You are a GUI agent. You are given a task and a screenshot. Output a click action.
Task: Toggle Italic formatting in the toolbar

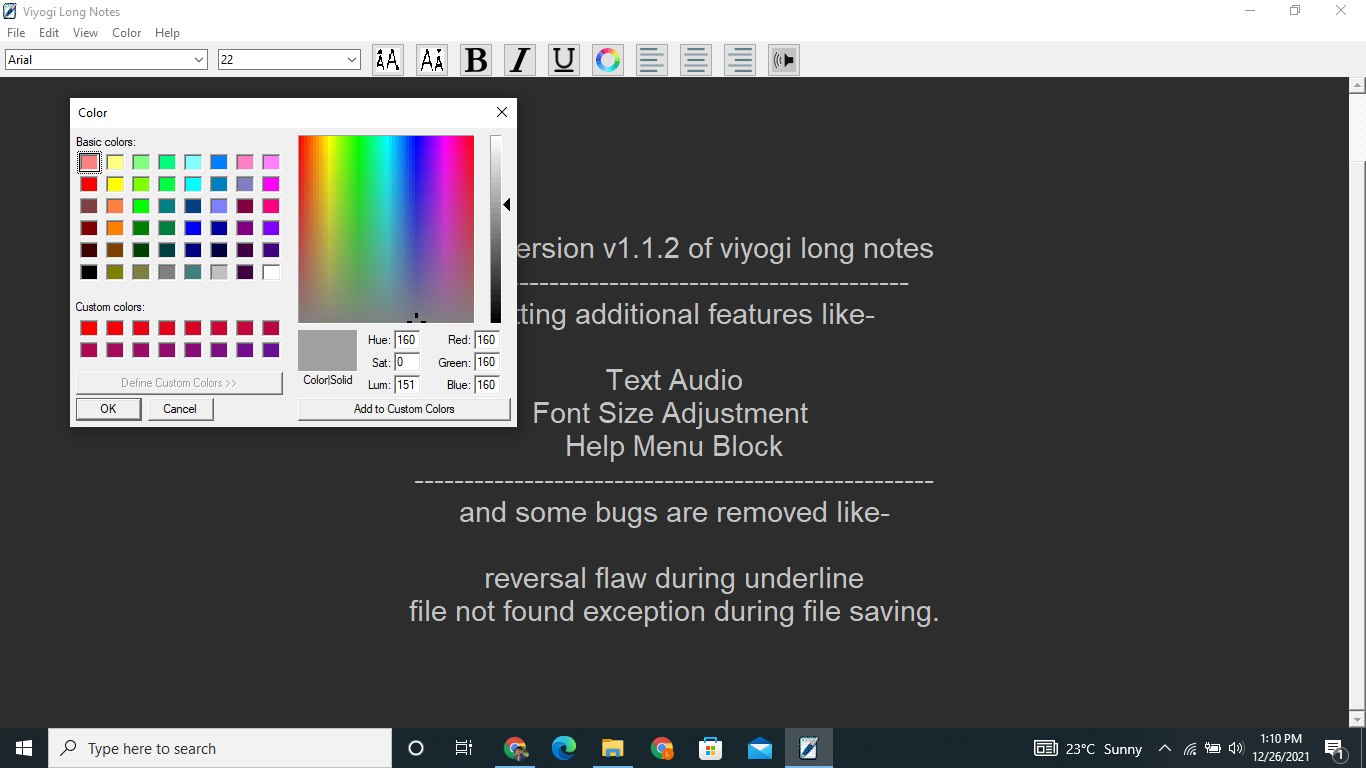(x=520, y=60)
